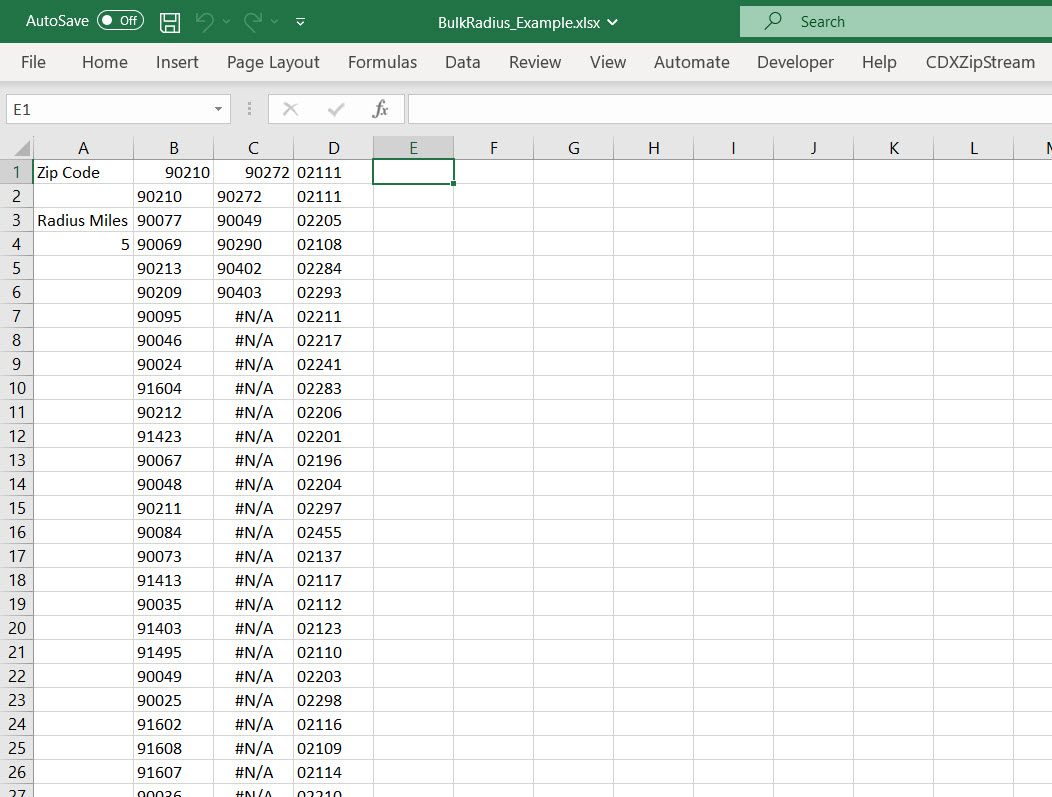Click into the formula bar input
This screenshot has height=797, width=1052.
click(x=730, y=109)
